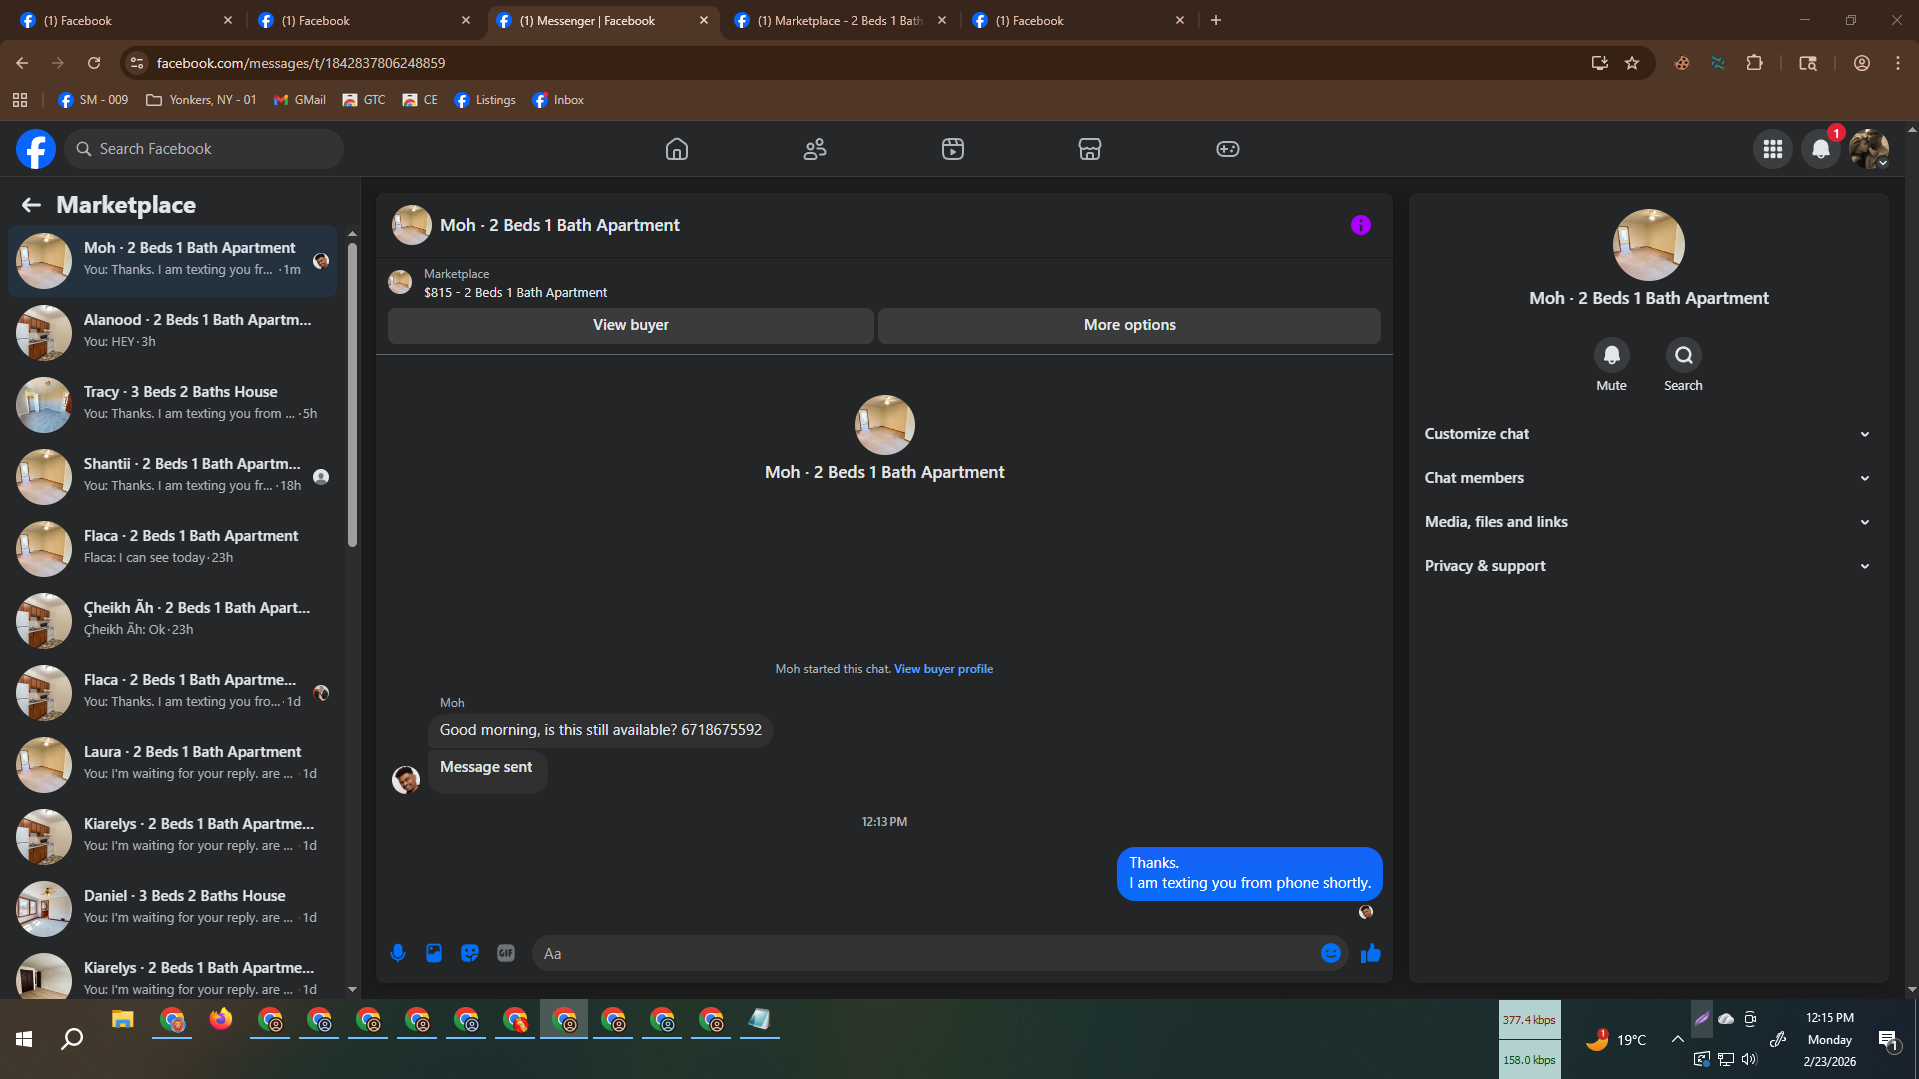The height and width of the screenshot is (1079, 1919).
Task: Open the Flaca chat saying I can see today
Action: [172, 548]
